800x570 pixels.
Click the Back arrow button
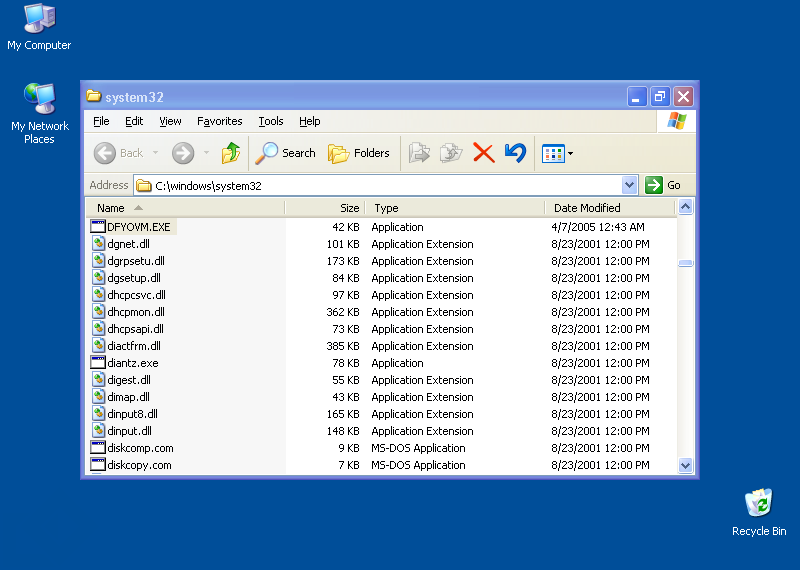[x=119, y=153]
